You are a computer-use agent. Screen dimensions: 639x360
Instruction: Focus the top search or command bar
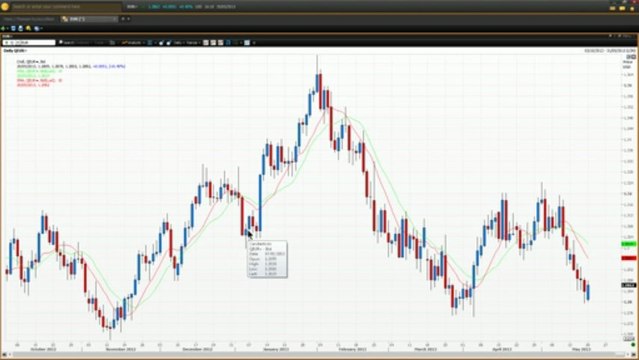(x=67, y=7)
